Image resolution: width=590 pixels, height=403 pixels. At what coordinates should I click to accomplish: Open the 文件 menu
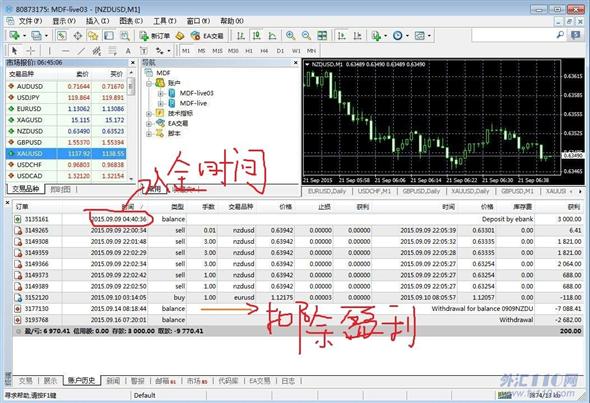tap(30, 21)
